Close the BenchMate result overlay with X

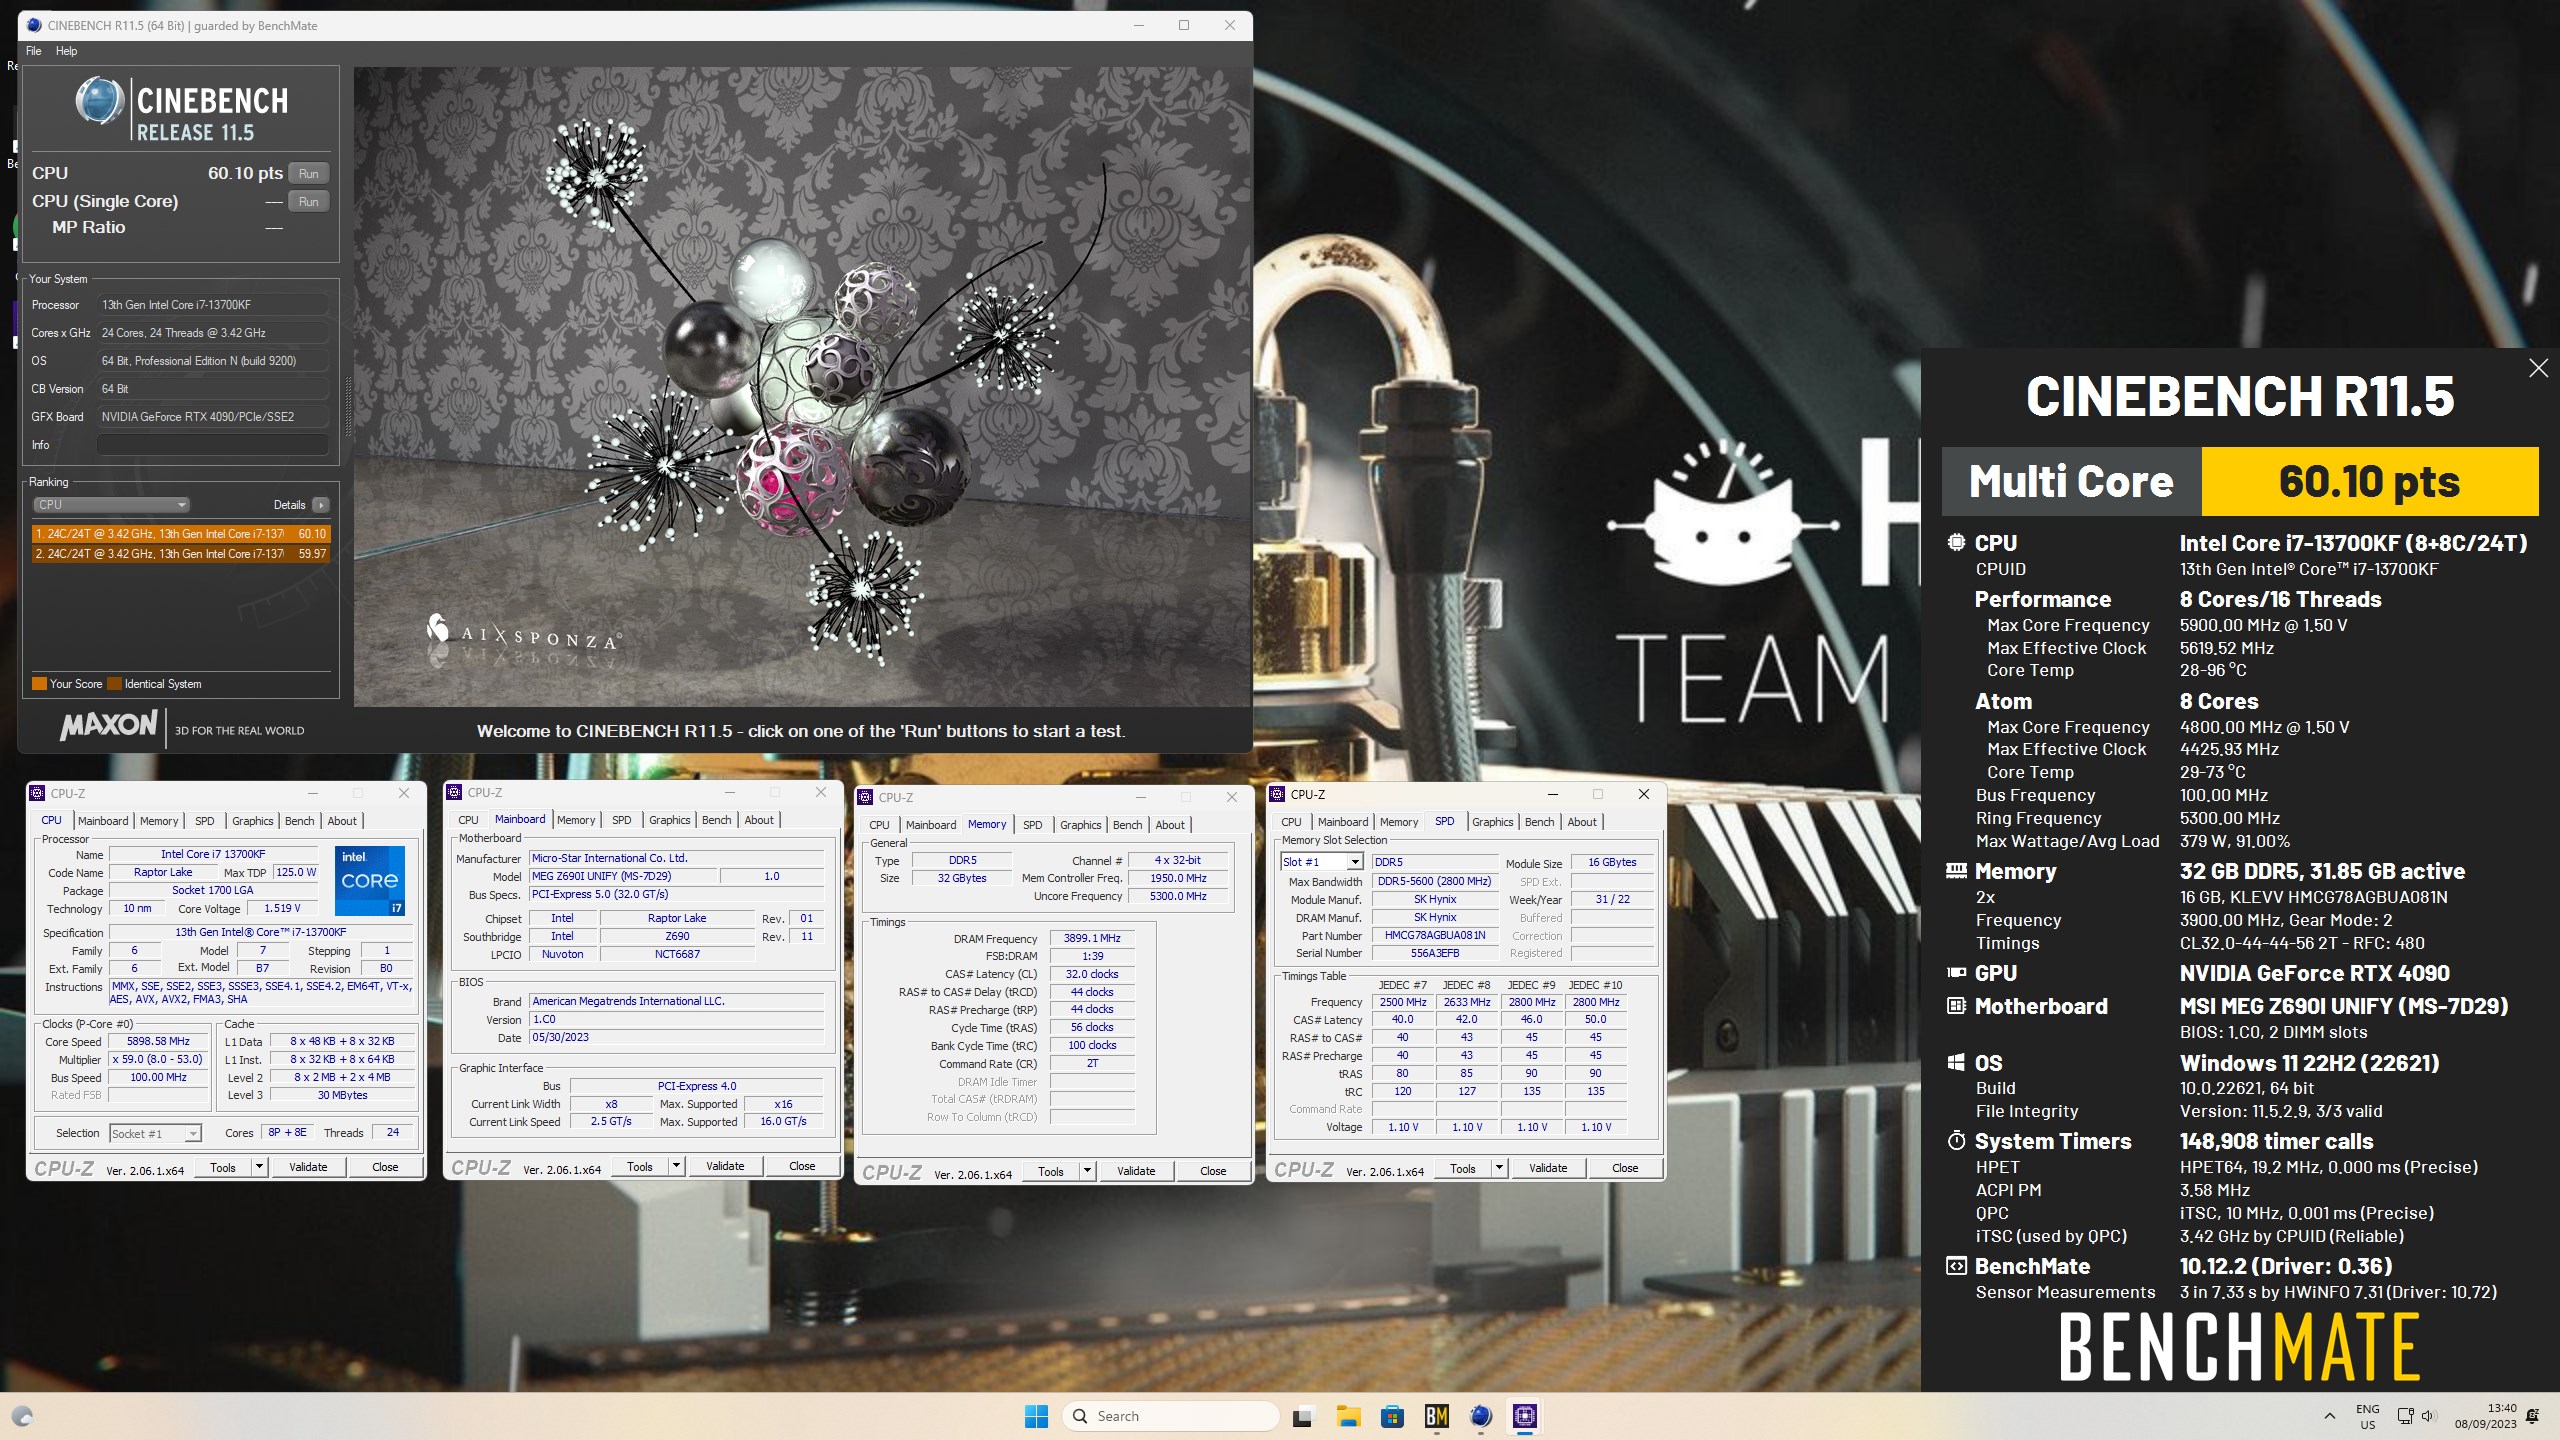click(x=2538, y=368)
